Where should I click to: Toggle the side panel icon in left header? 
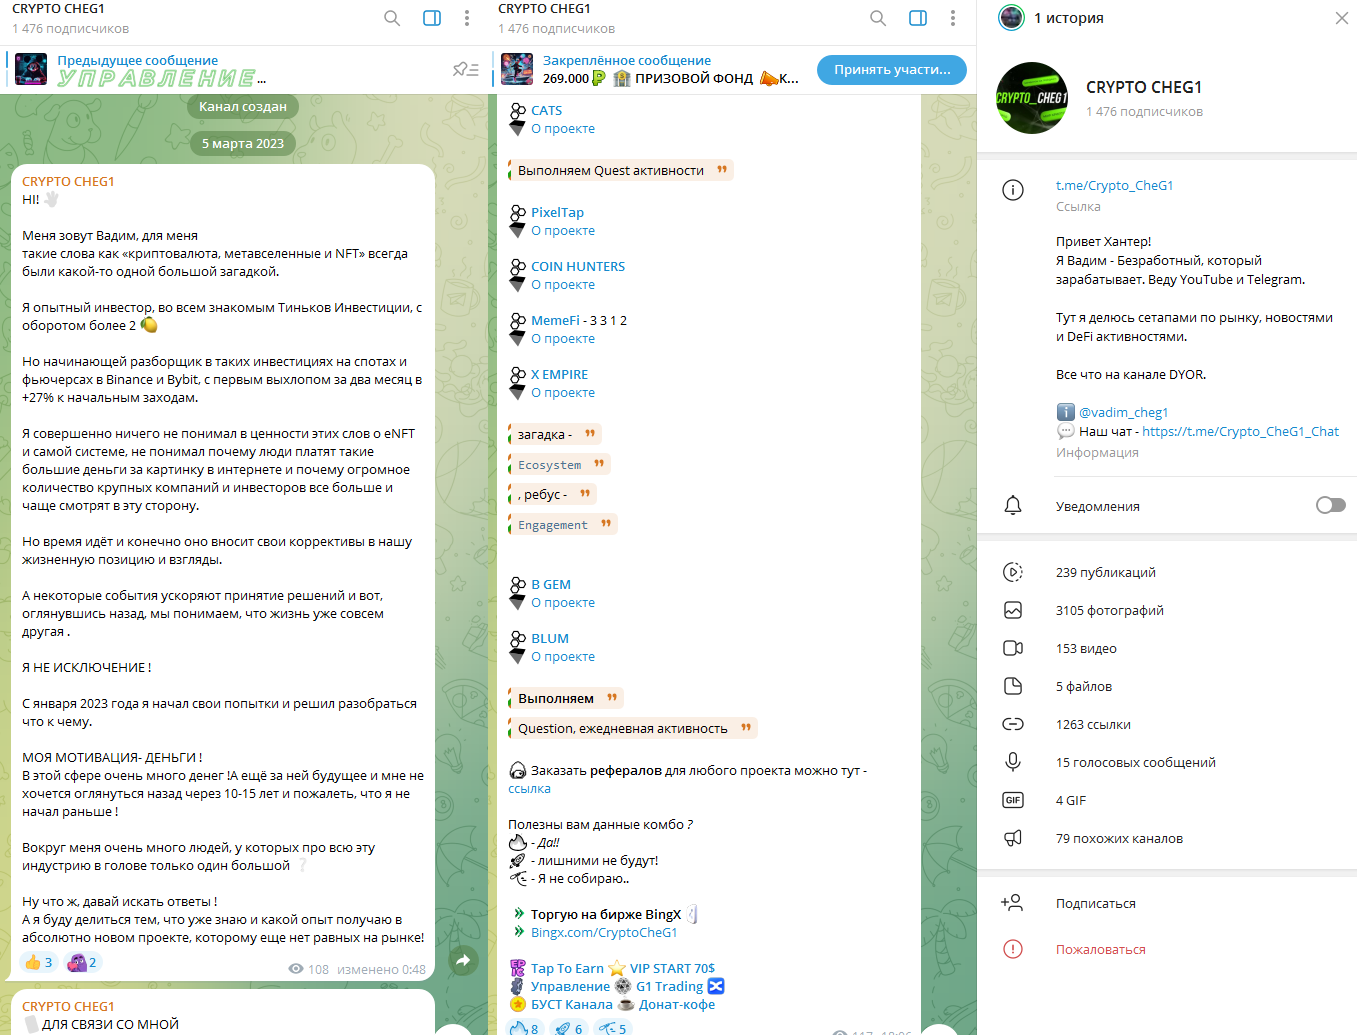coord(432,18)
